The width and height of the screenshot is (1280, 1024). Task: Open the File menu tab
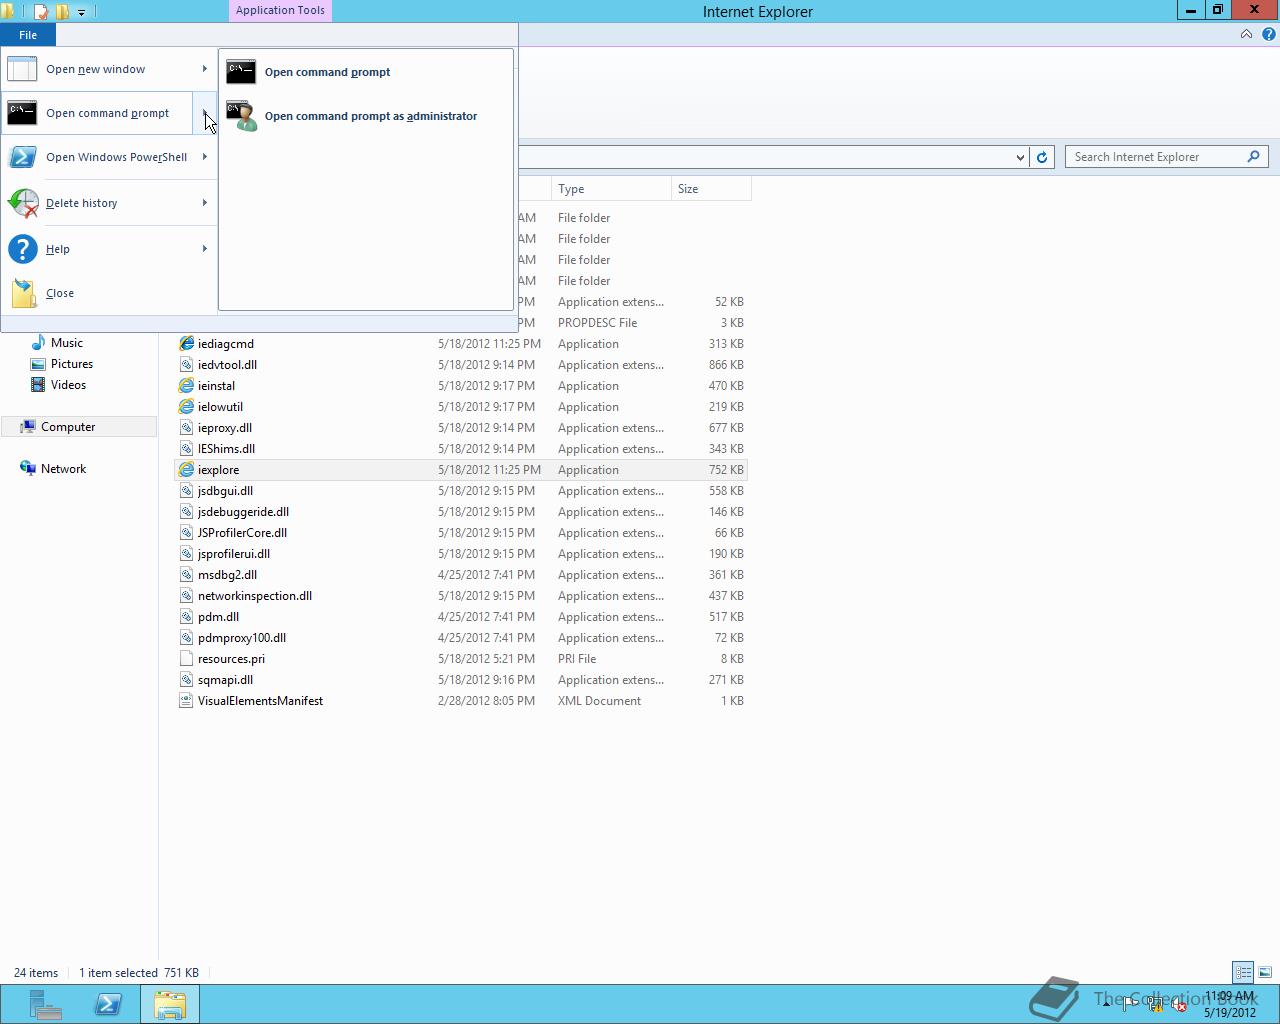pyautogui.click(x=28, y=35)
